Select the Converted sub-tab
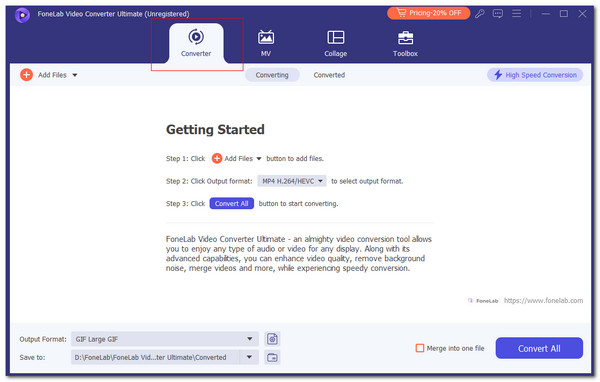Image resolution: width=600 pixels, height=382 pixels. [x=329, y=75]
